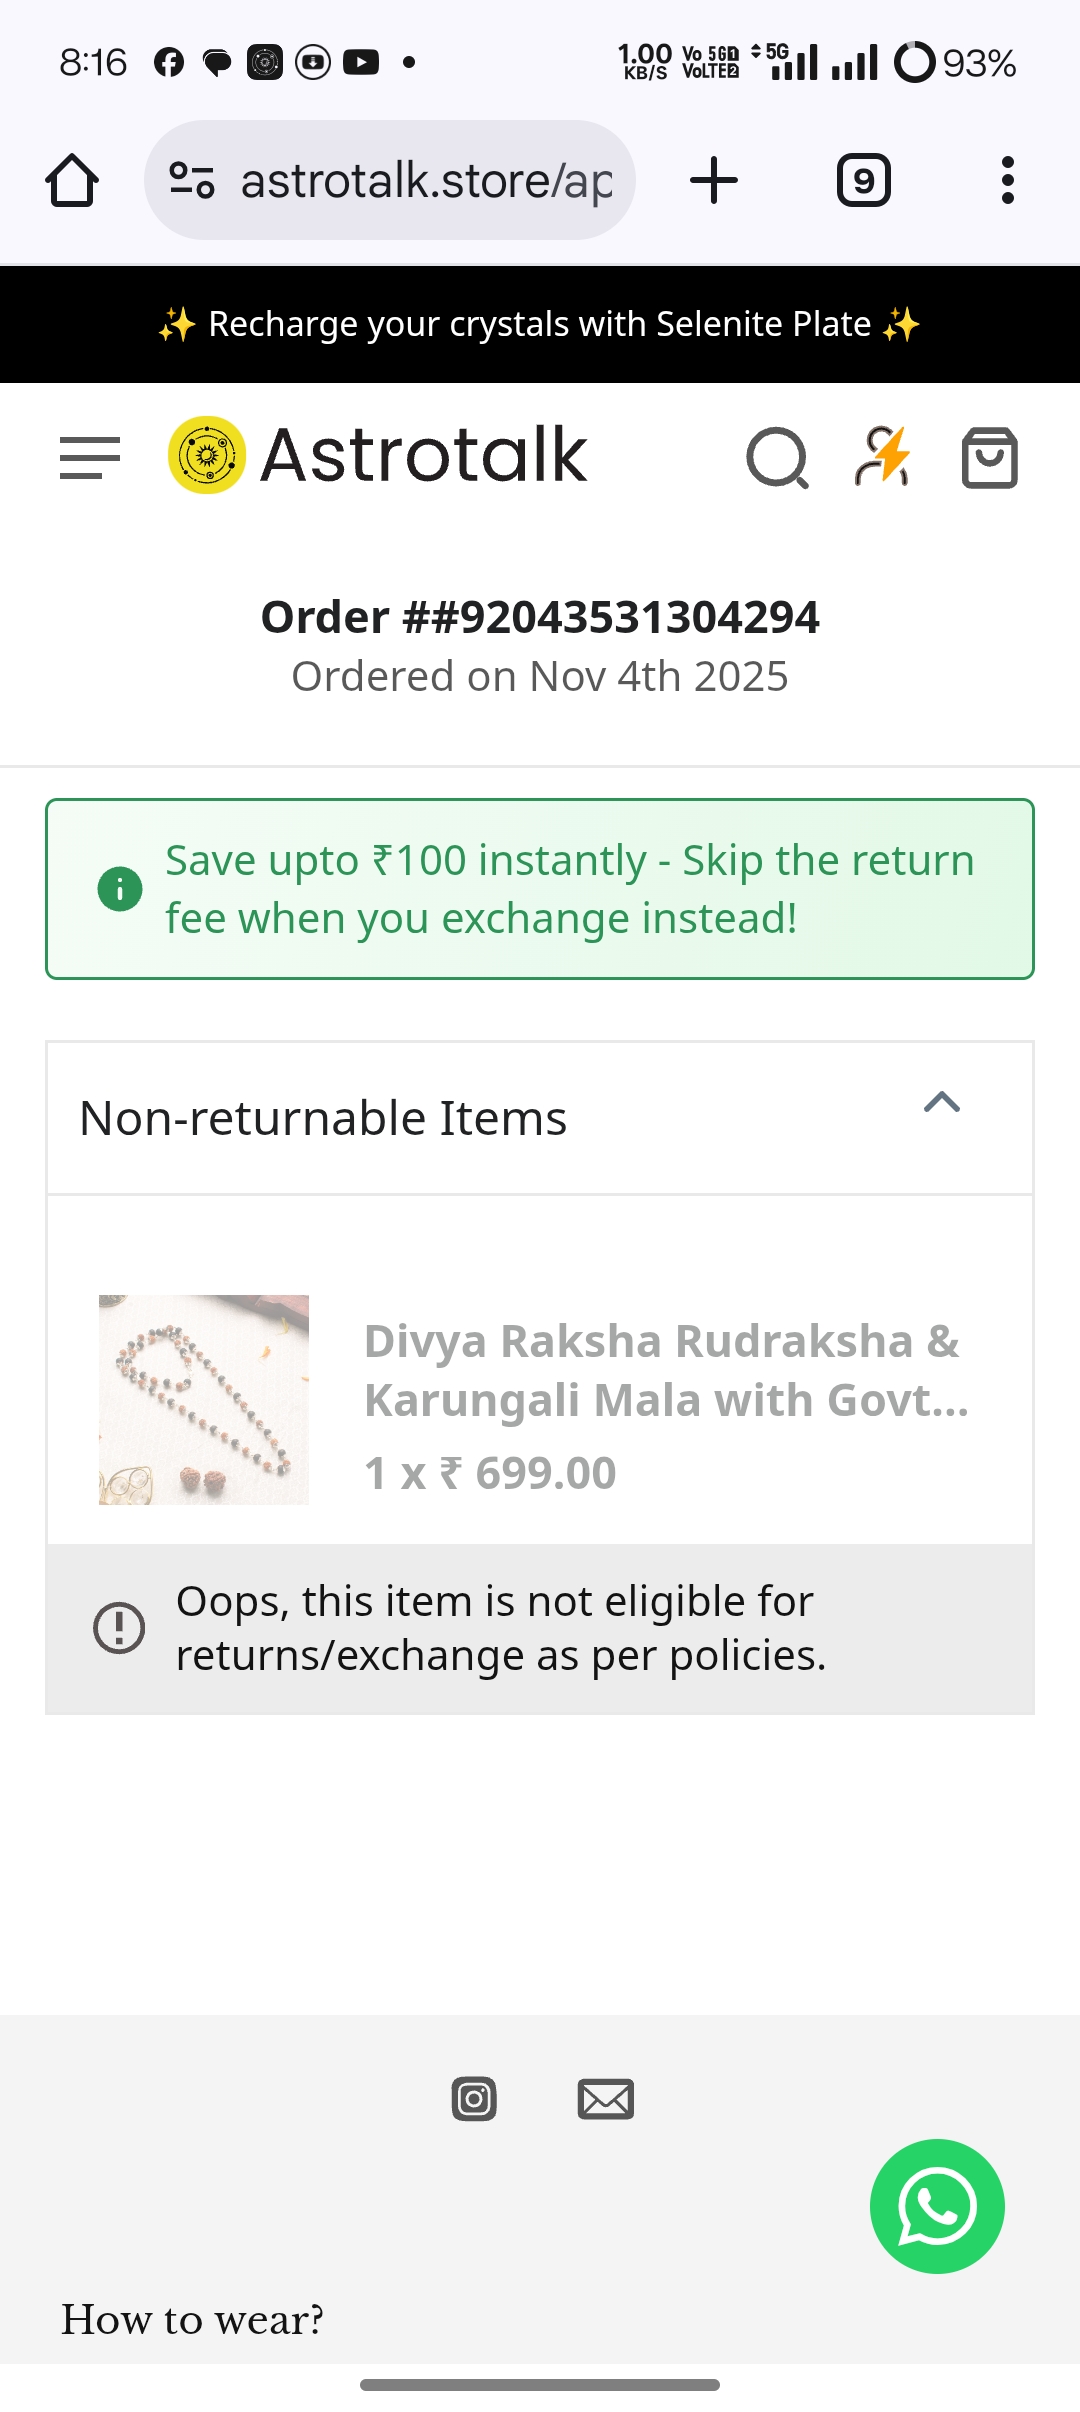Show the open tabs switcher
Viewport: 1080px width, 2412px height.
pyautogui.click(x=863, y=181)
